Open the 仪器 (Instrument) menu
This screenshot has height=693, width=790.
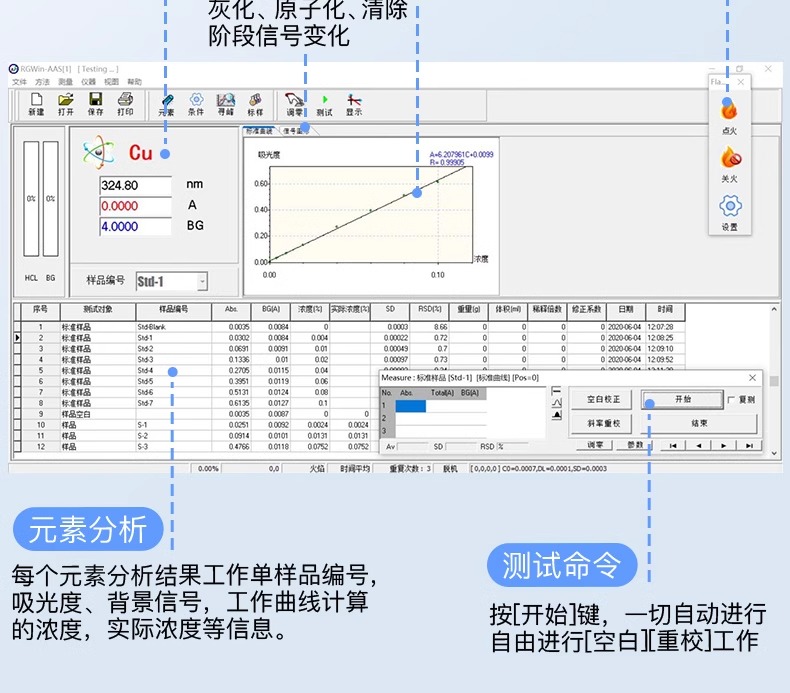(x=89, y=81)
